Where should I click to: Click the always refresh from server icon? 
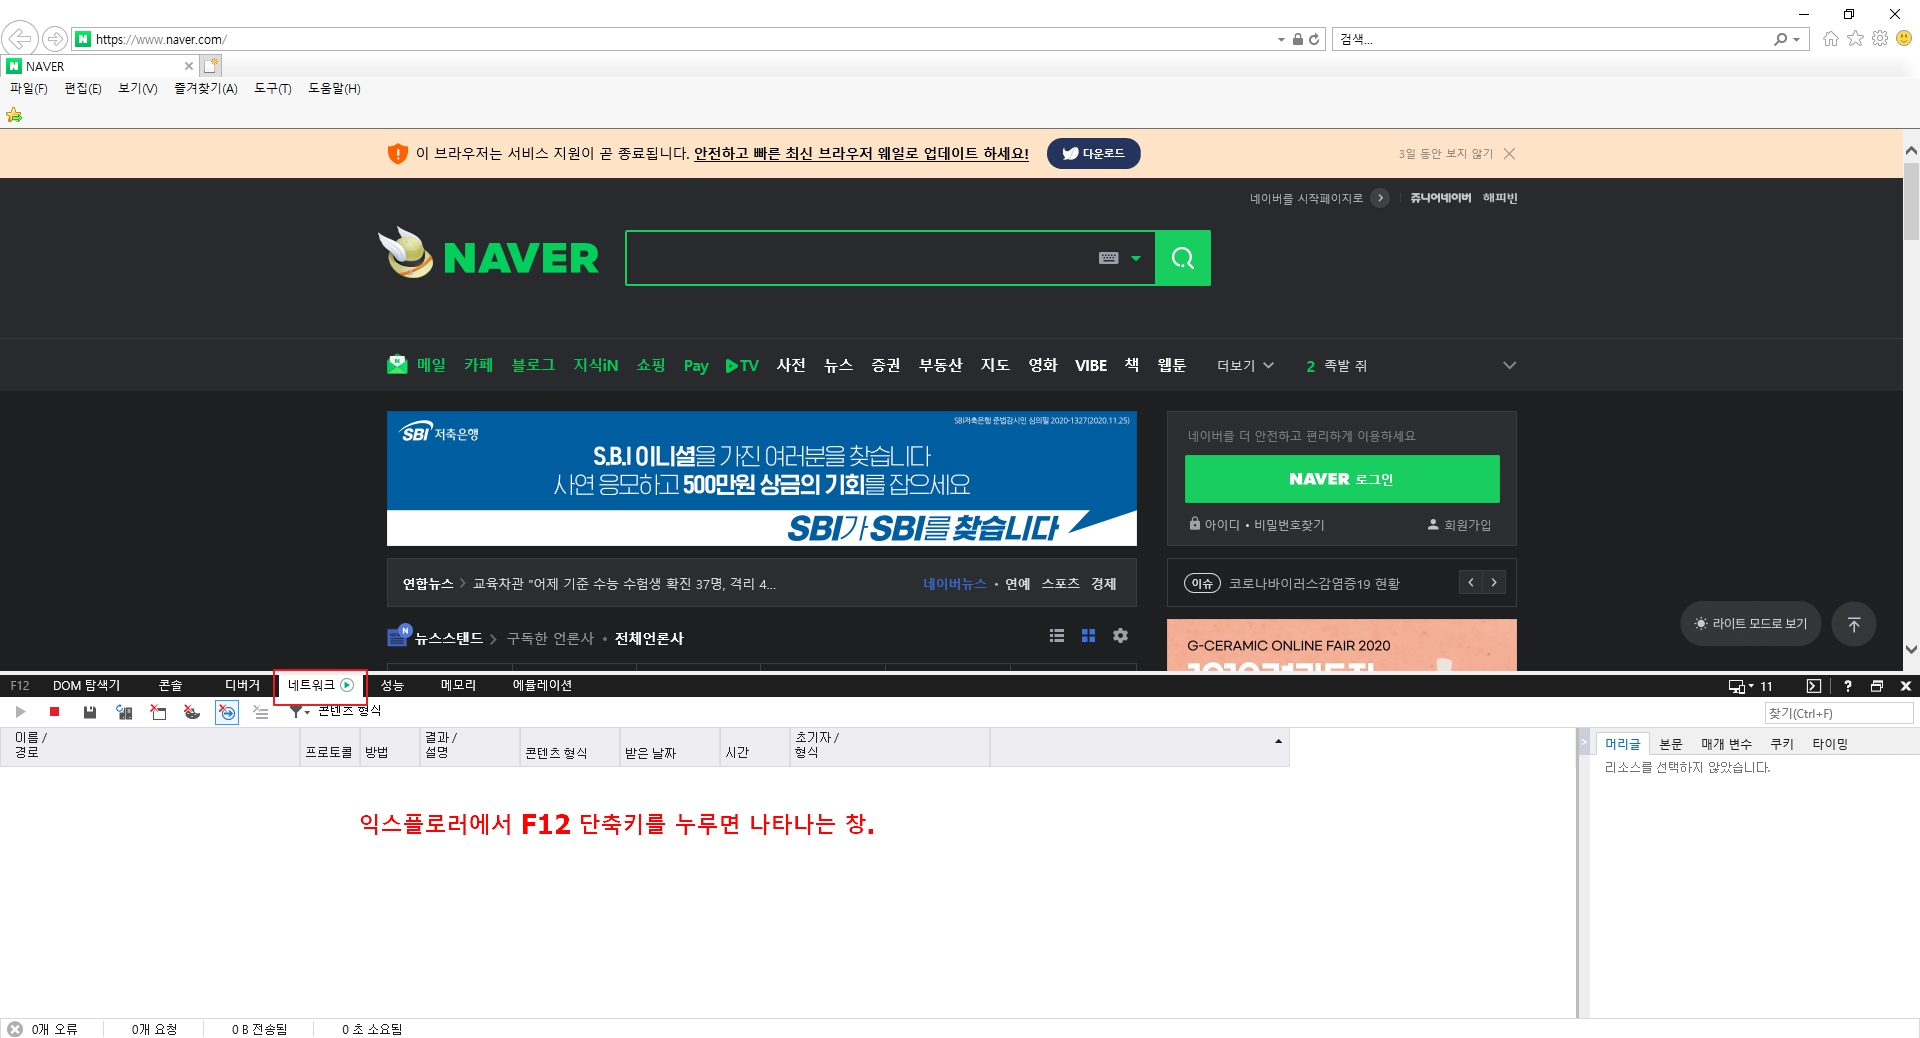(124, 712)
